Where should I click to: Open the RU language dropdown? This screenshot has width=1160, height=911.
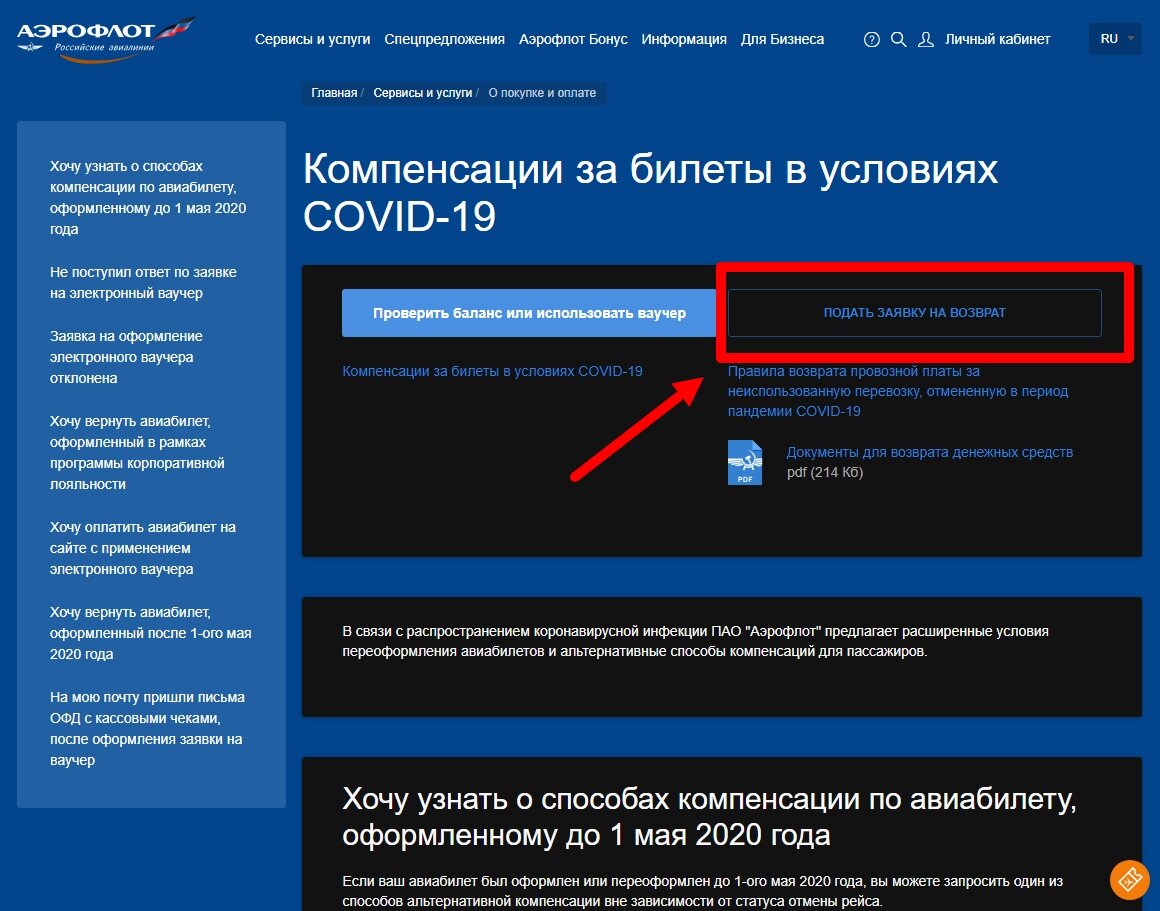coord(1115,38)
